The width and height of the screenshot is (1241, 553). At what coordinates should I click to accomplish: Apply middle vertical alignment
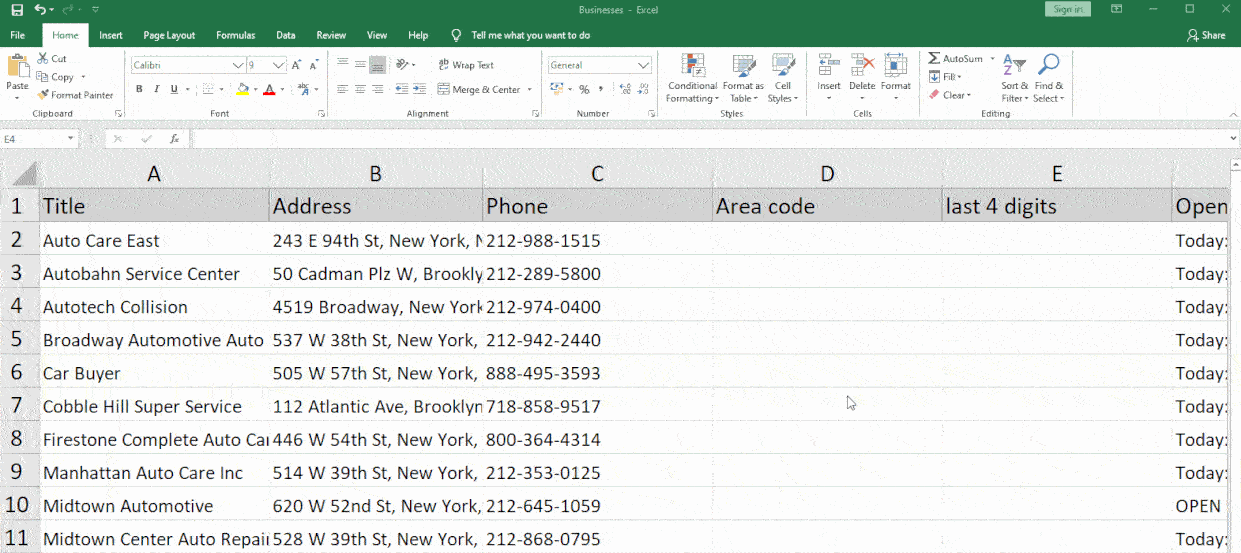(x=360, y=64)
